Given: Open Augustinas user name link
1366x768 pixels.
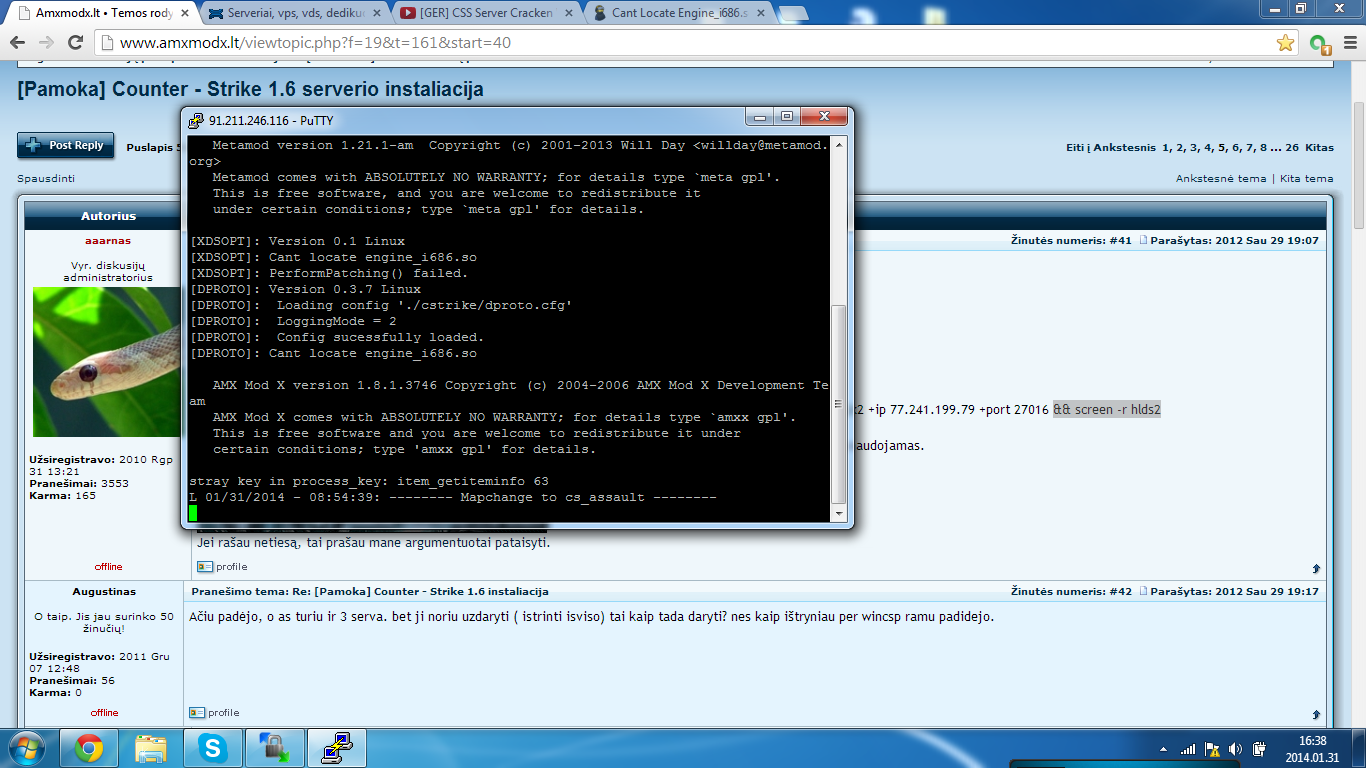Looking at the screenshot, I should pyautogui.click(x=104, y=591).
